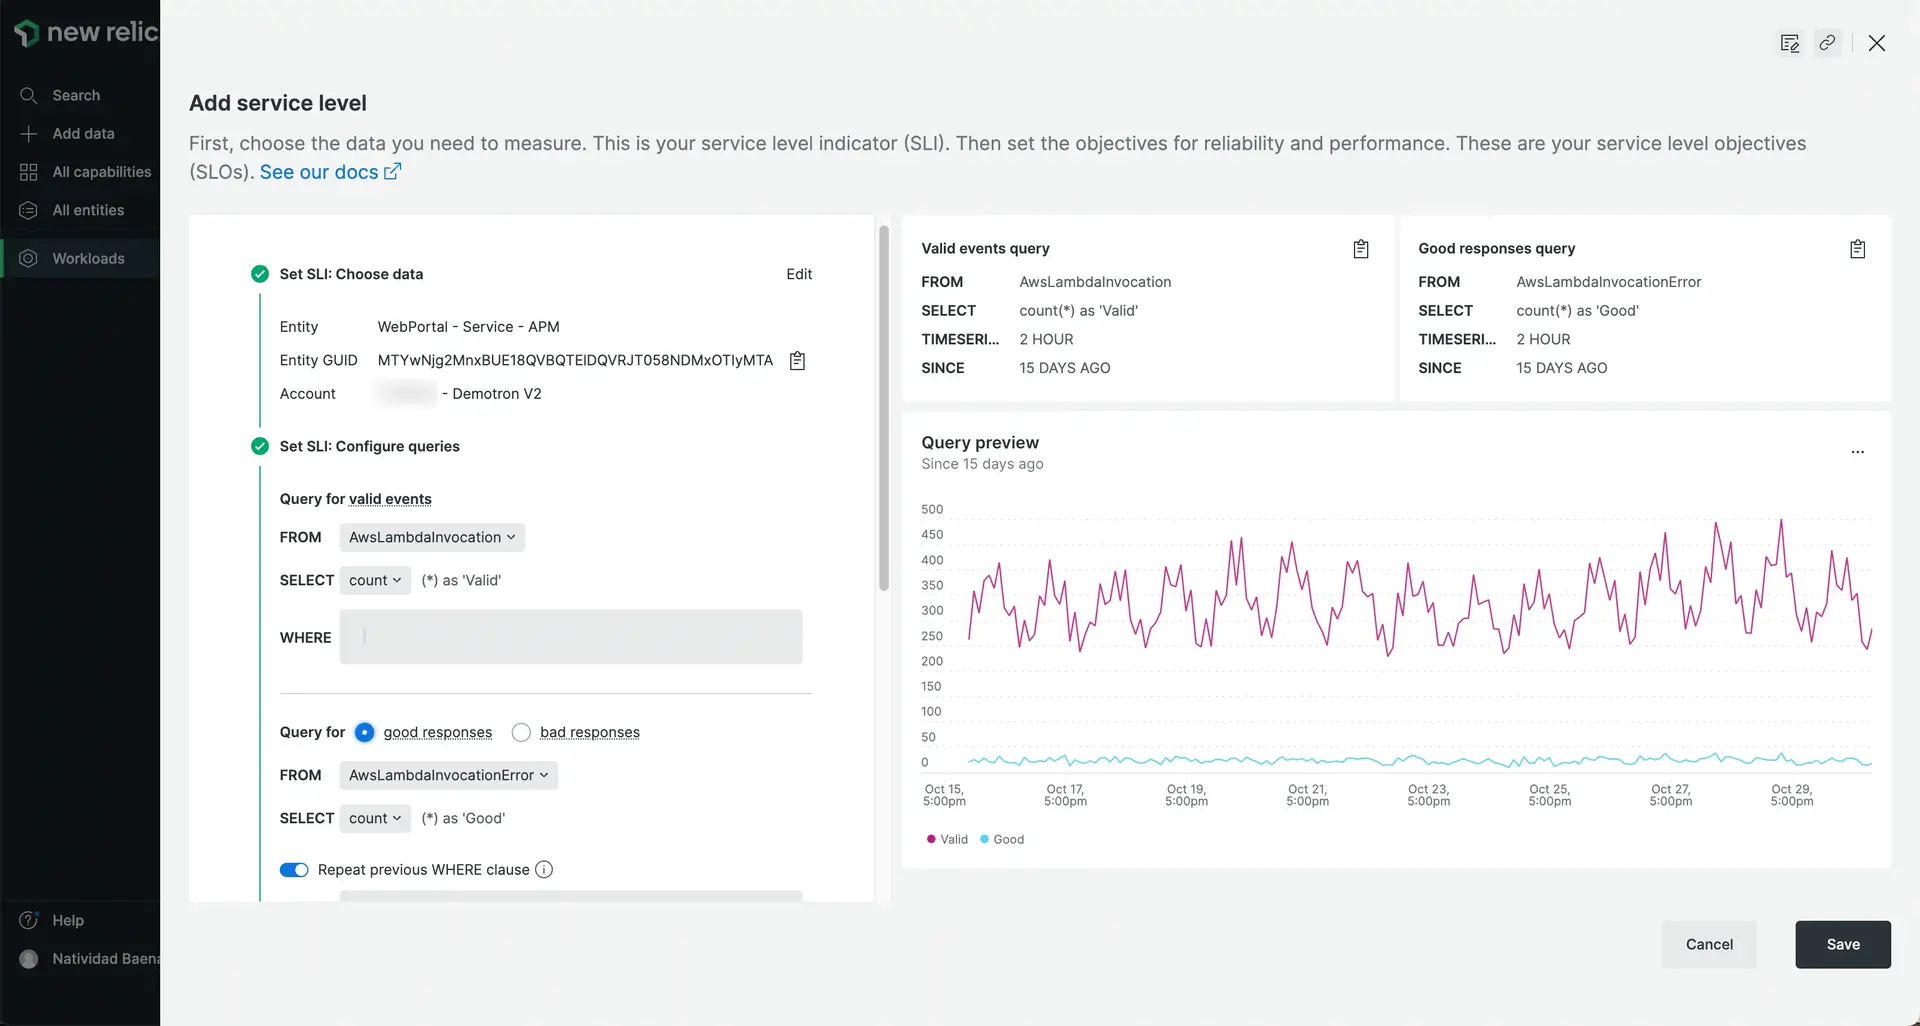
Task: Copy the Entity GUID to clipboard
Action: coord(797,361)
